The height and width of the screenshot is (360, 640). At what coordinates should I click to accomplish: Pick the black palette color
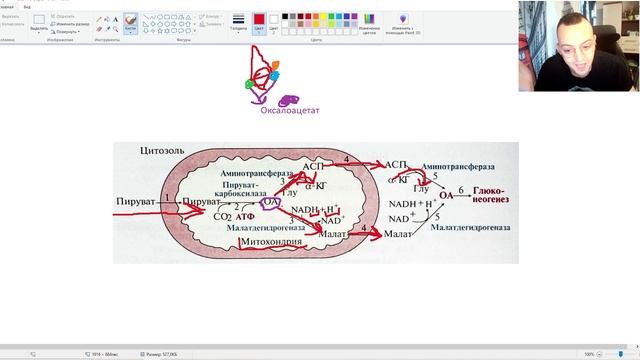tap(285, 16)
